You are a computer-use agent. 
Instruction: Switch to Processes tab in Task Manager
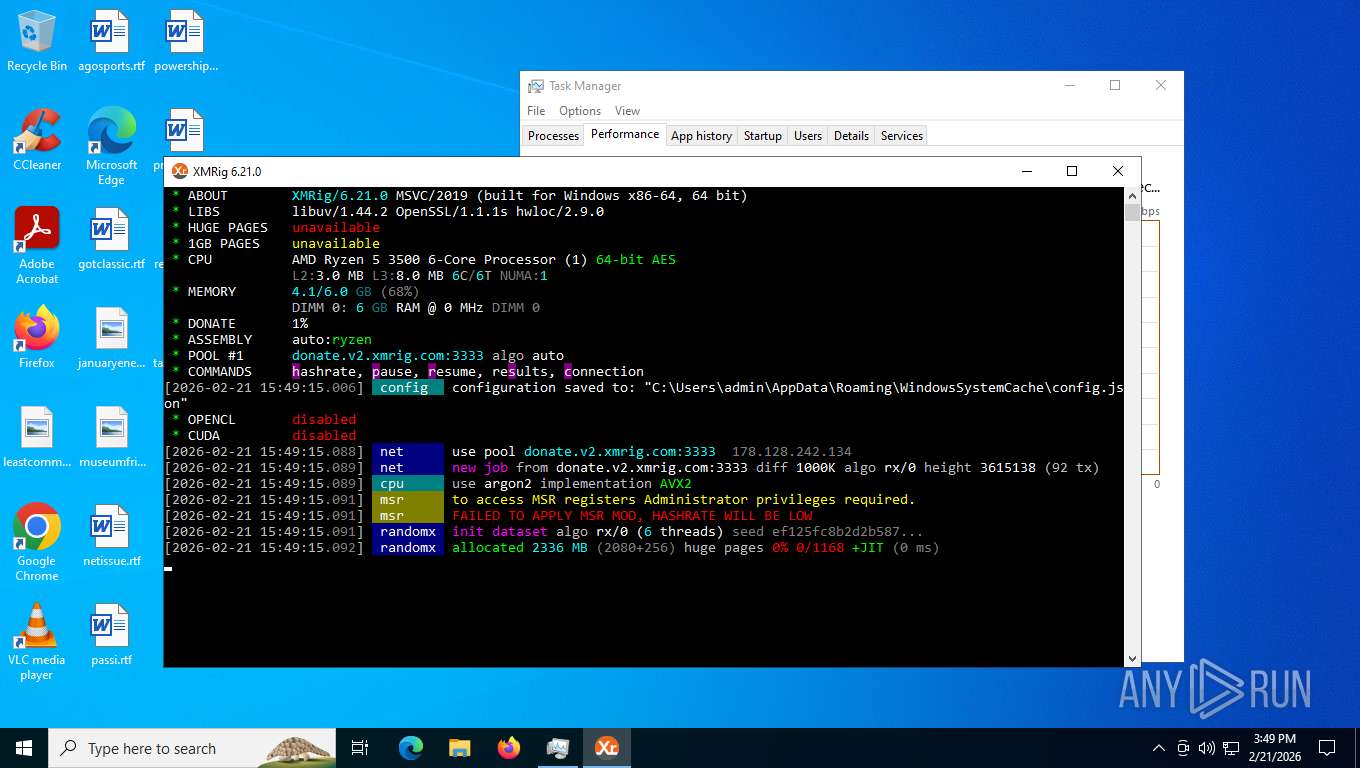(x=553, y=136)
